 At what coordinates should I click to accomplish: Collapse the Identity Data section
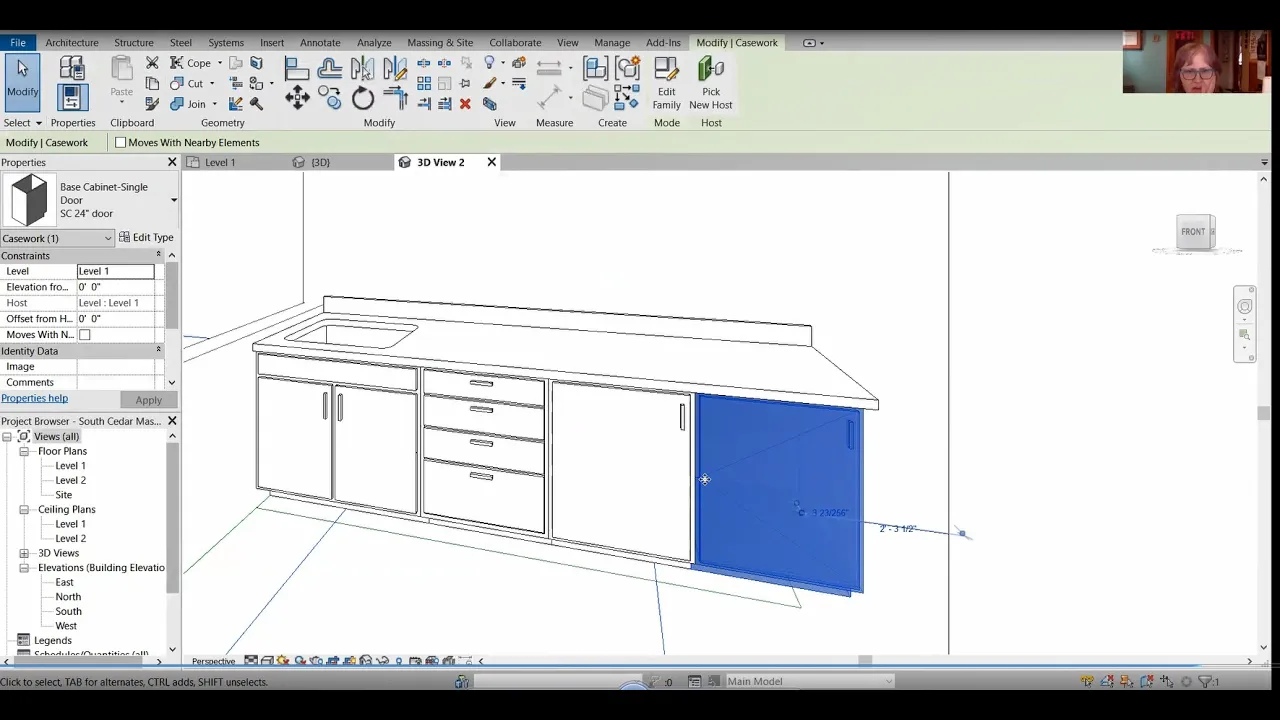pyautogui.click(x=158, y=350)
